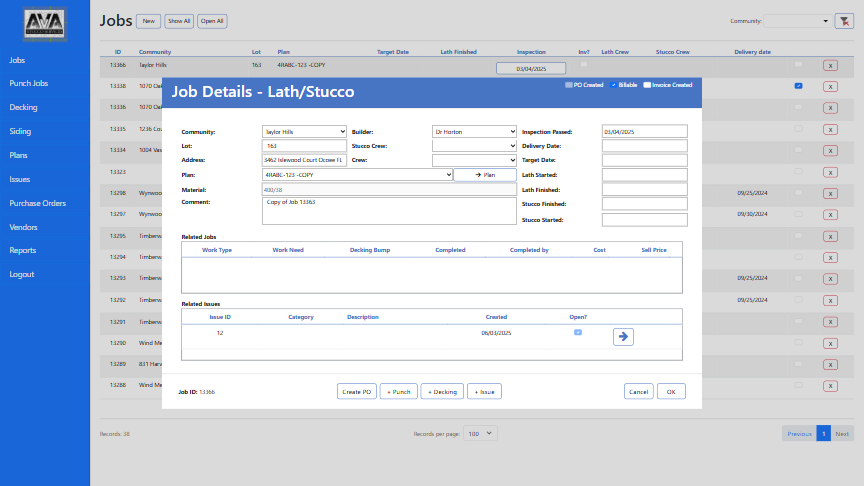Open issue 12 with the arrow icon
This screenshot has height=486, width=864.
623,337
